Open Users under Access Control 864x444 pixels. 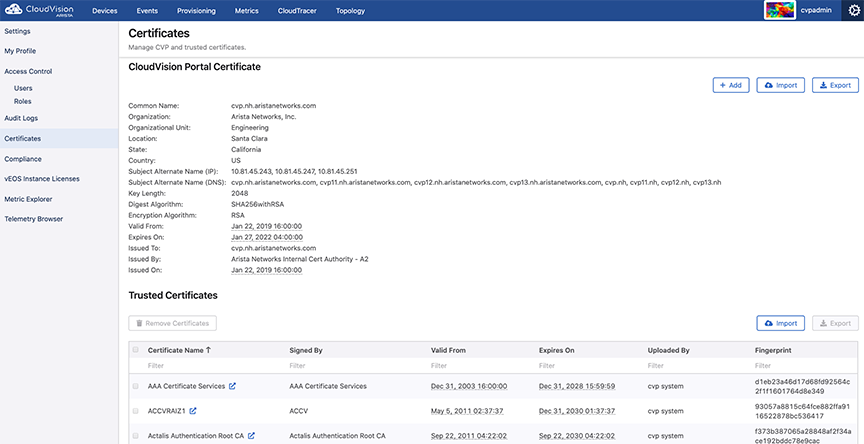[23, 88]
